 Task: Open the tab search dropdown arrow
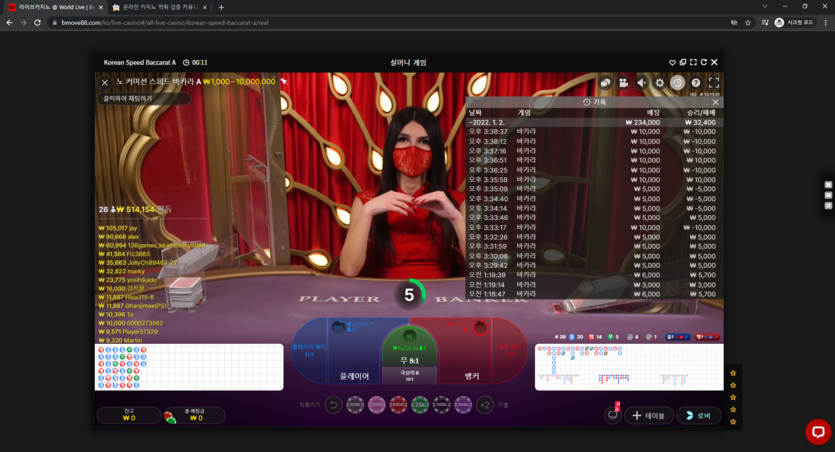click(x=765, y=6)
